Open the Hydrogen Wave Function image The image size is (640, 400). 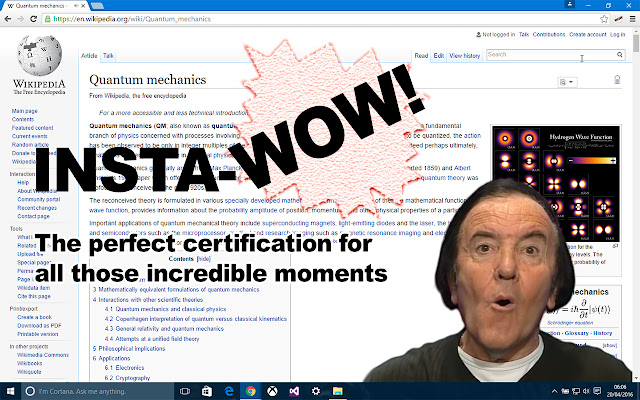[x=556, y=183]
